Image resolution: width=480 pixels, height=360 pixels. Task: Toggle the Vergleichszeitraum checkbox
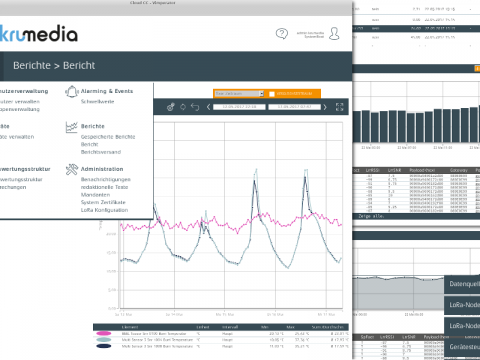point(272,94)
